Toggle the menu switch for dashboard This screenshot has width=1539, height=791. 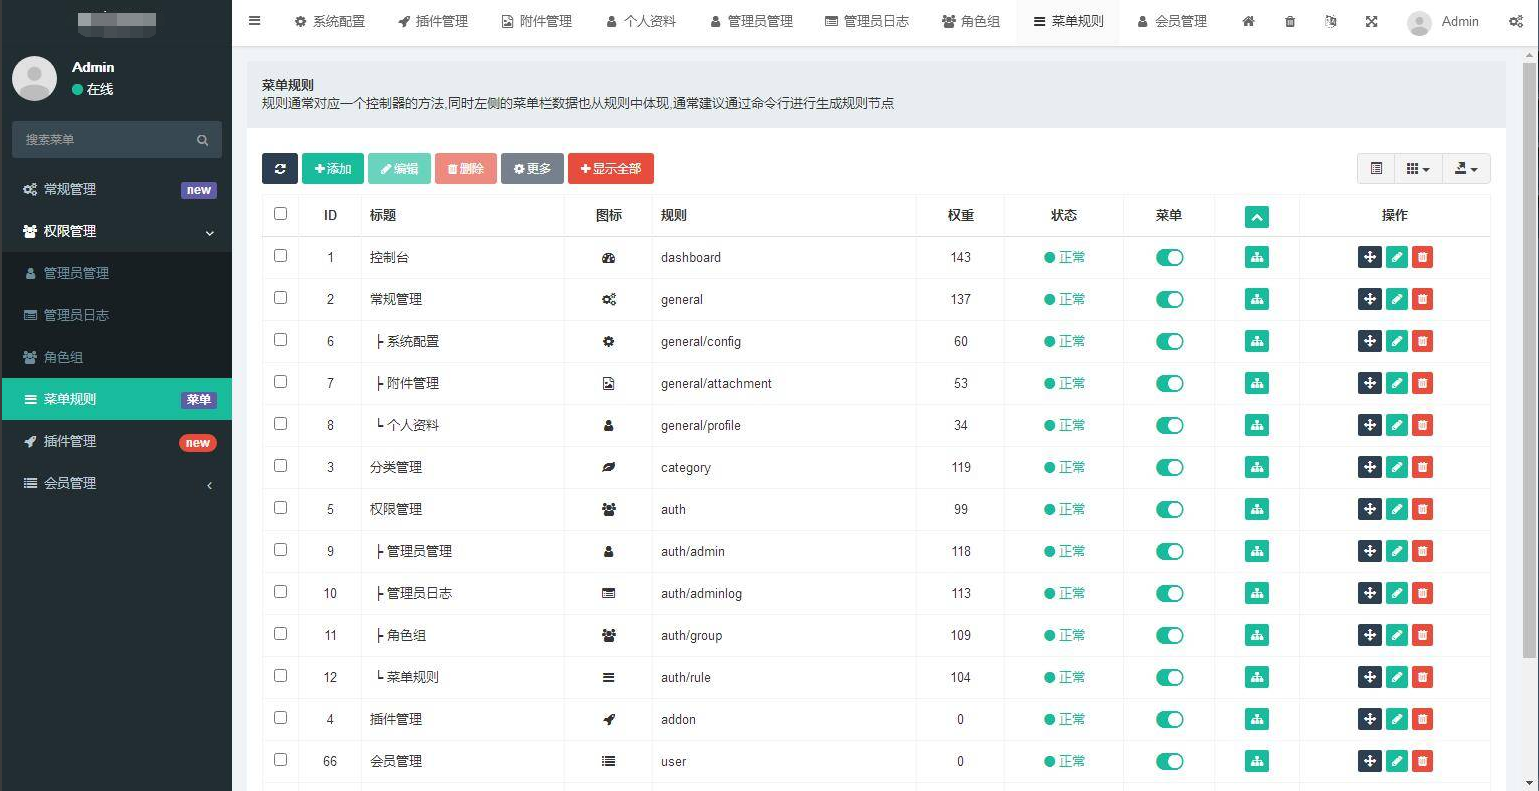[1169, 257]
